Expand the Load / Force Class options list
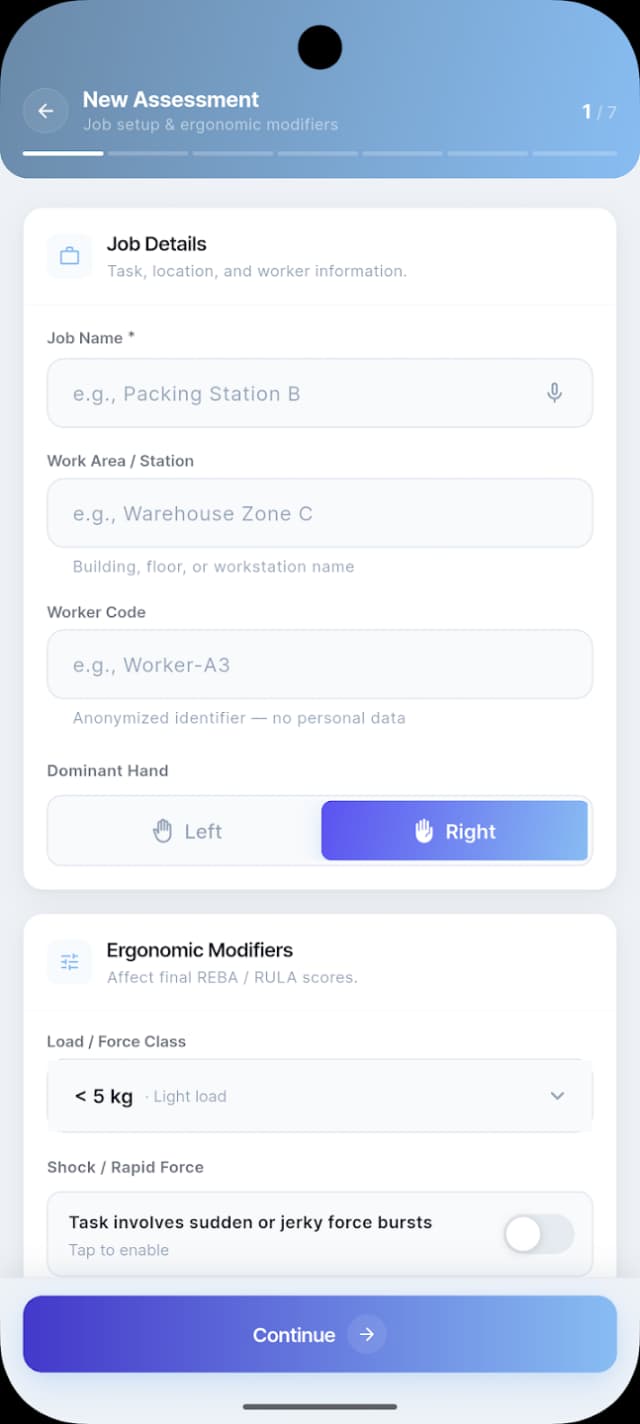 (320, 1096)
